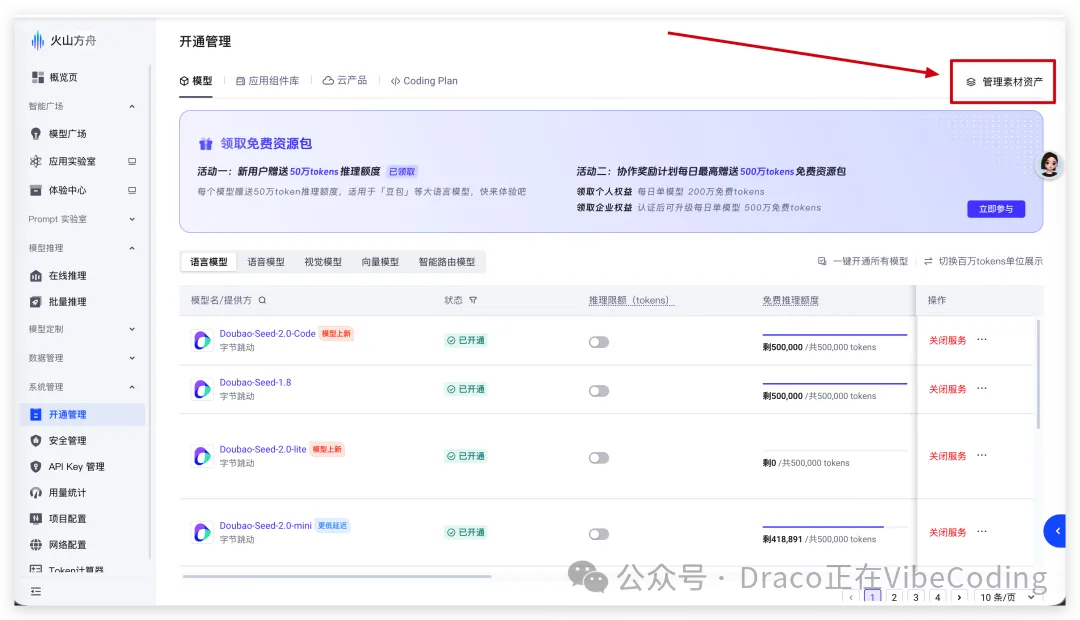Expand the 模型定制 section
Screen dimensions: 1080x620
132,329
